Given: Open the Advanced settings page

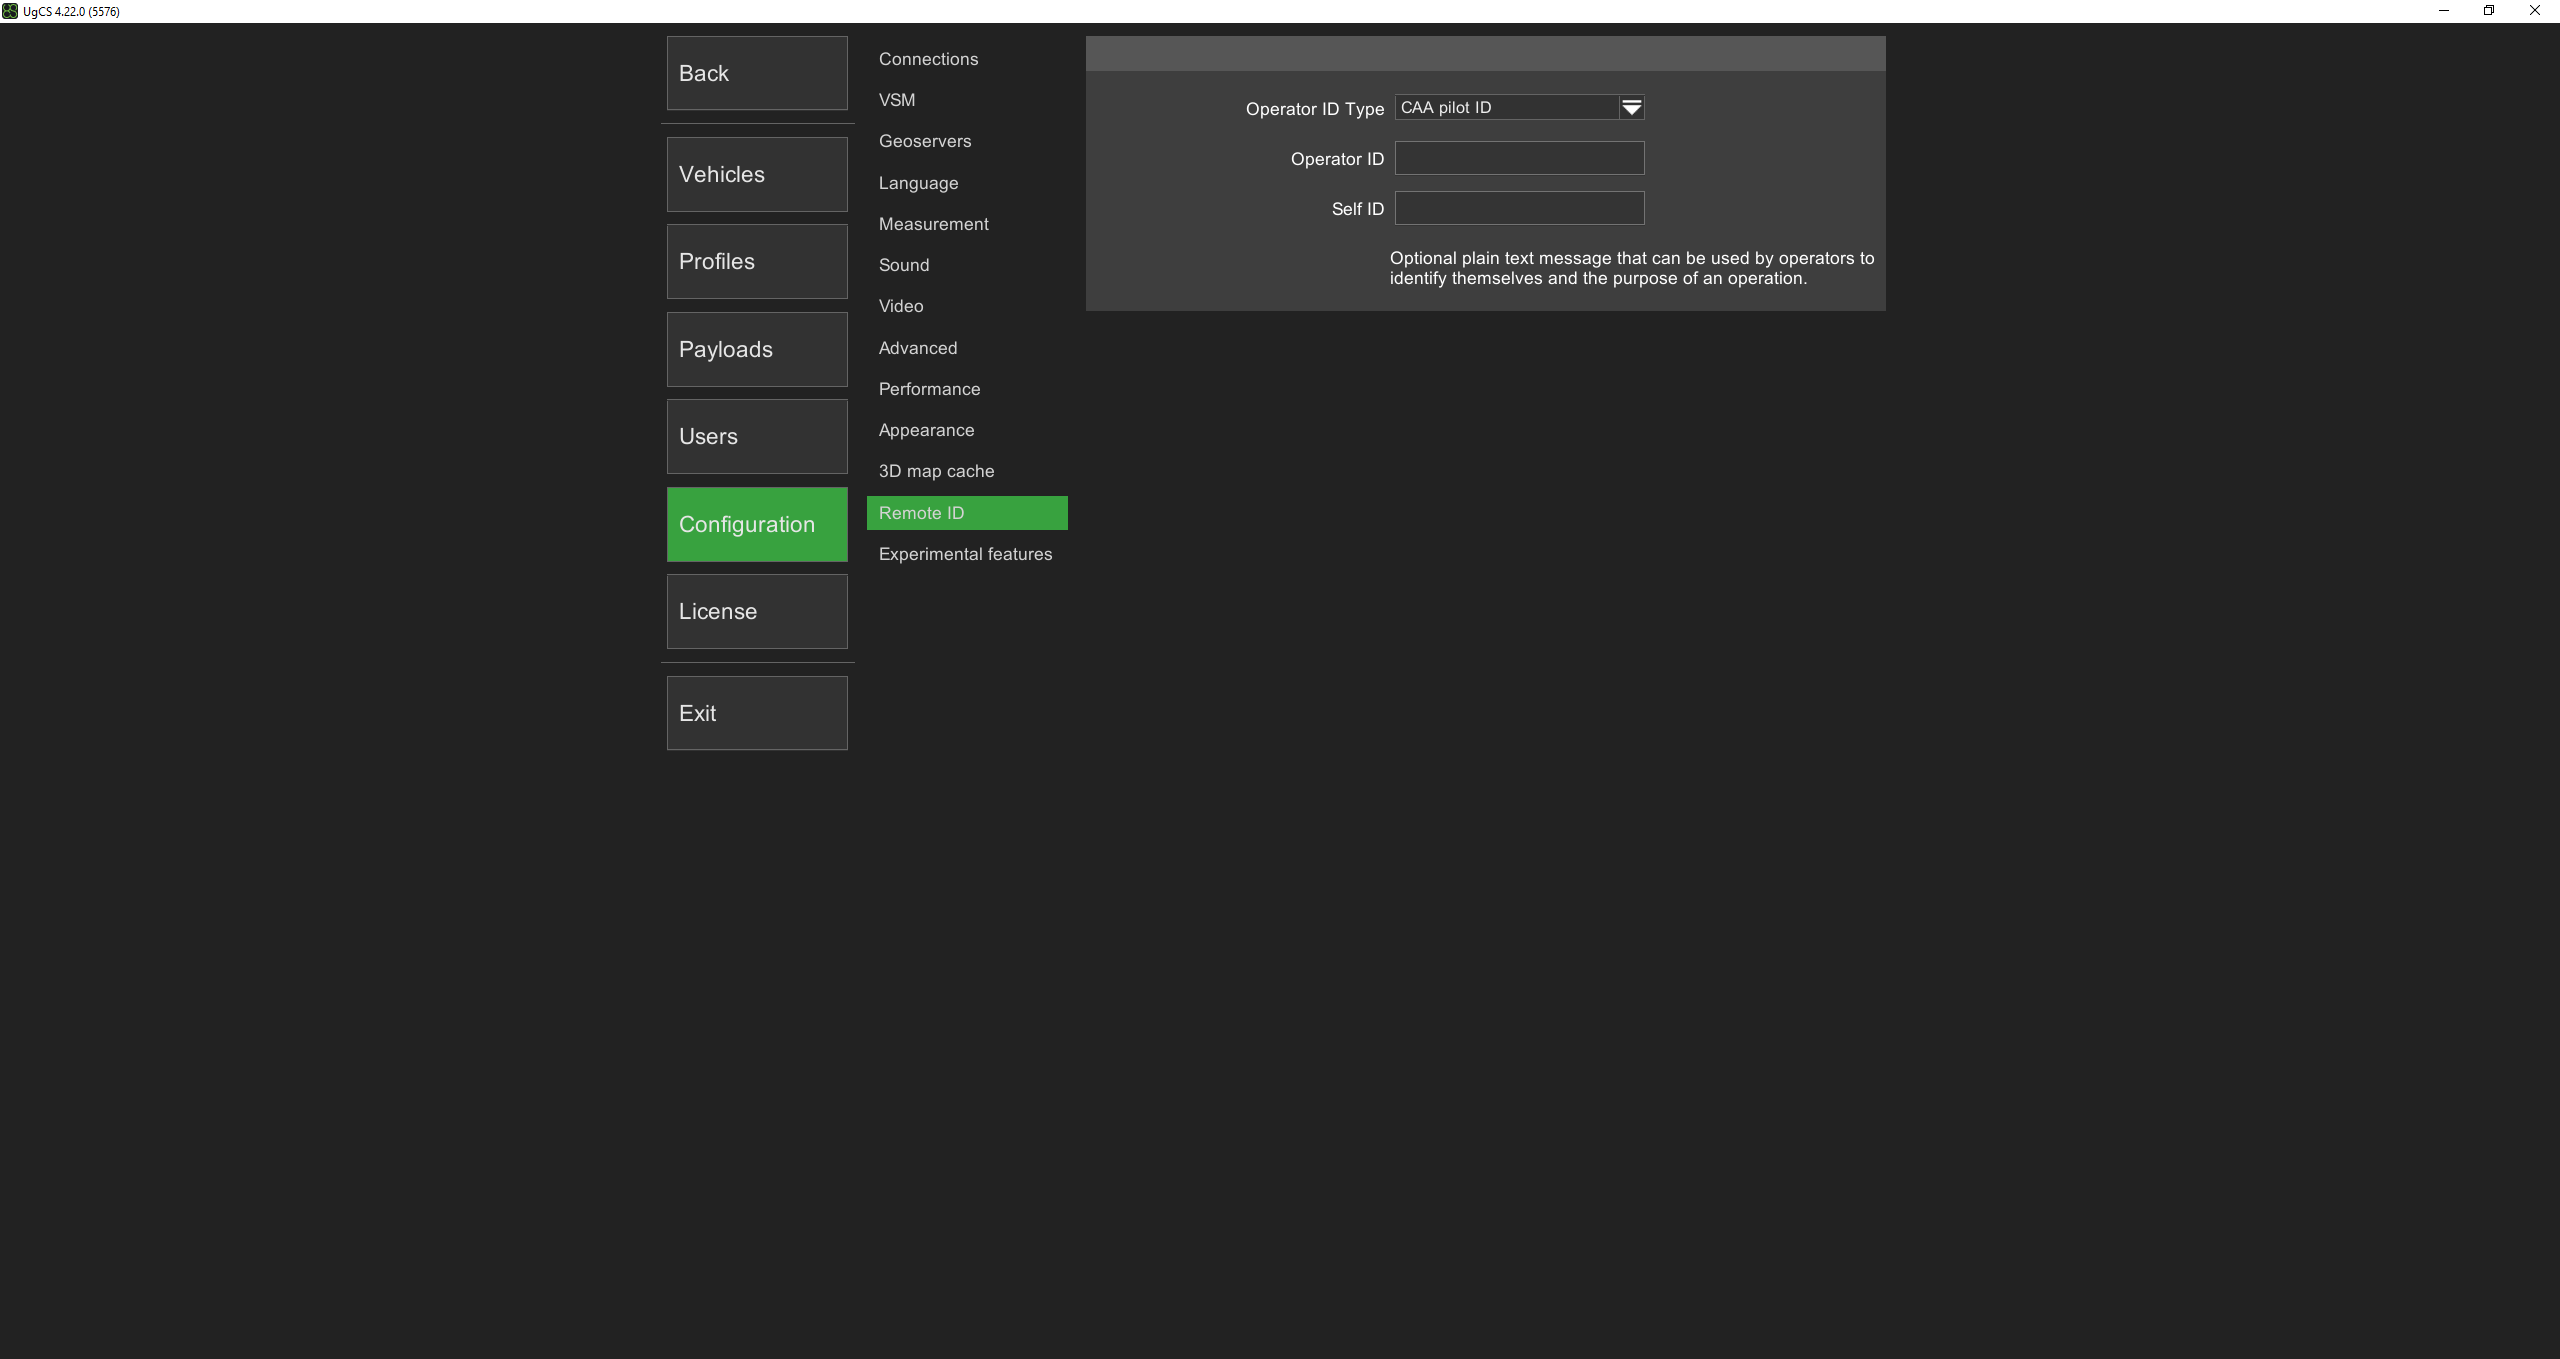Looking at the screenshot, I should click(917, 347).
